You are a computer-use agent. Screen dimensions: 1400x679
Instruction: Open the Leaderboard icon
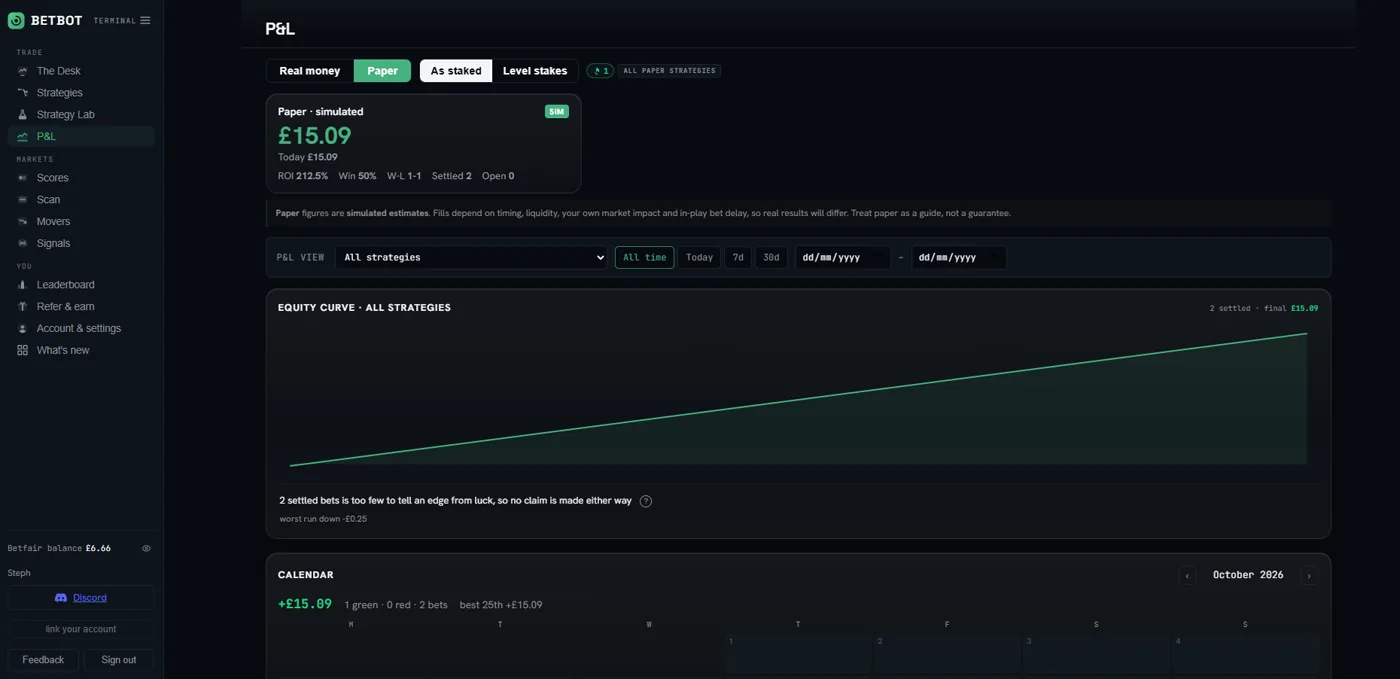[x=23, y=285]
